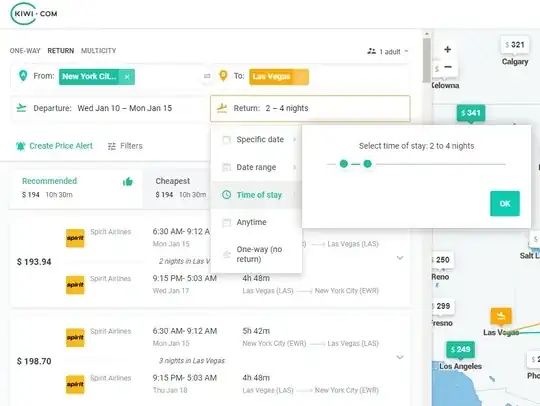Swap origin and destination icon
This screenshot has width=540, height=406.
(207, 76)
